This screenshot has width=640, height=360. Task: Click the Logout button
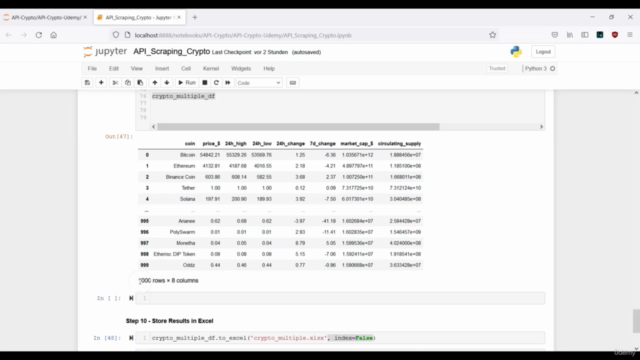(543, 52)
